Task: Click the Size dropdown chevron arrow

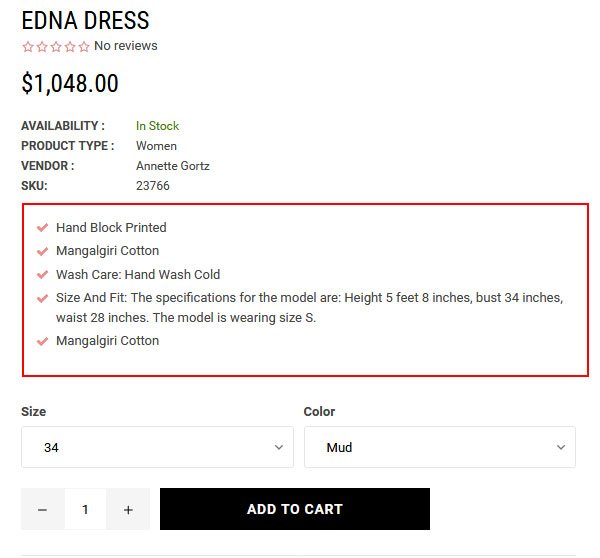Action: tap(279, 447)
